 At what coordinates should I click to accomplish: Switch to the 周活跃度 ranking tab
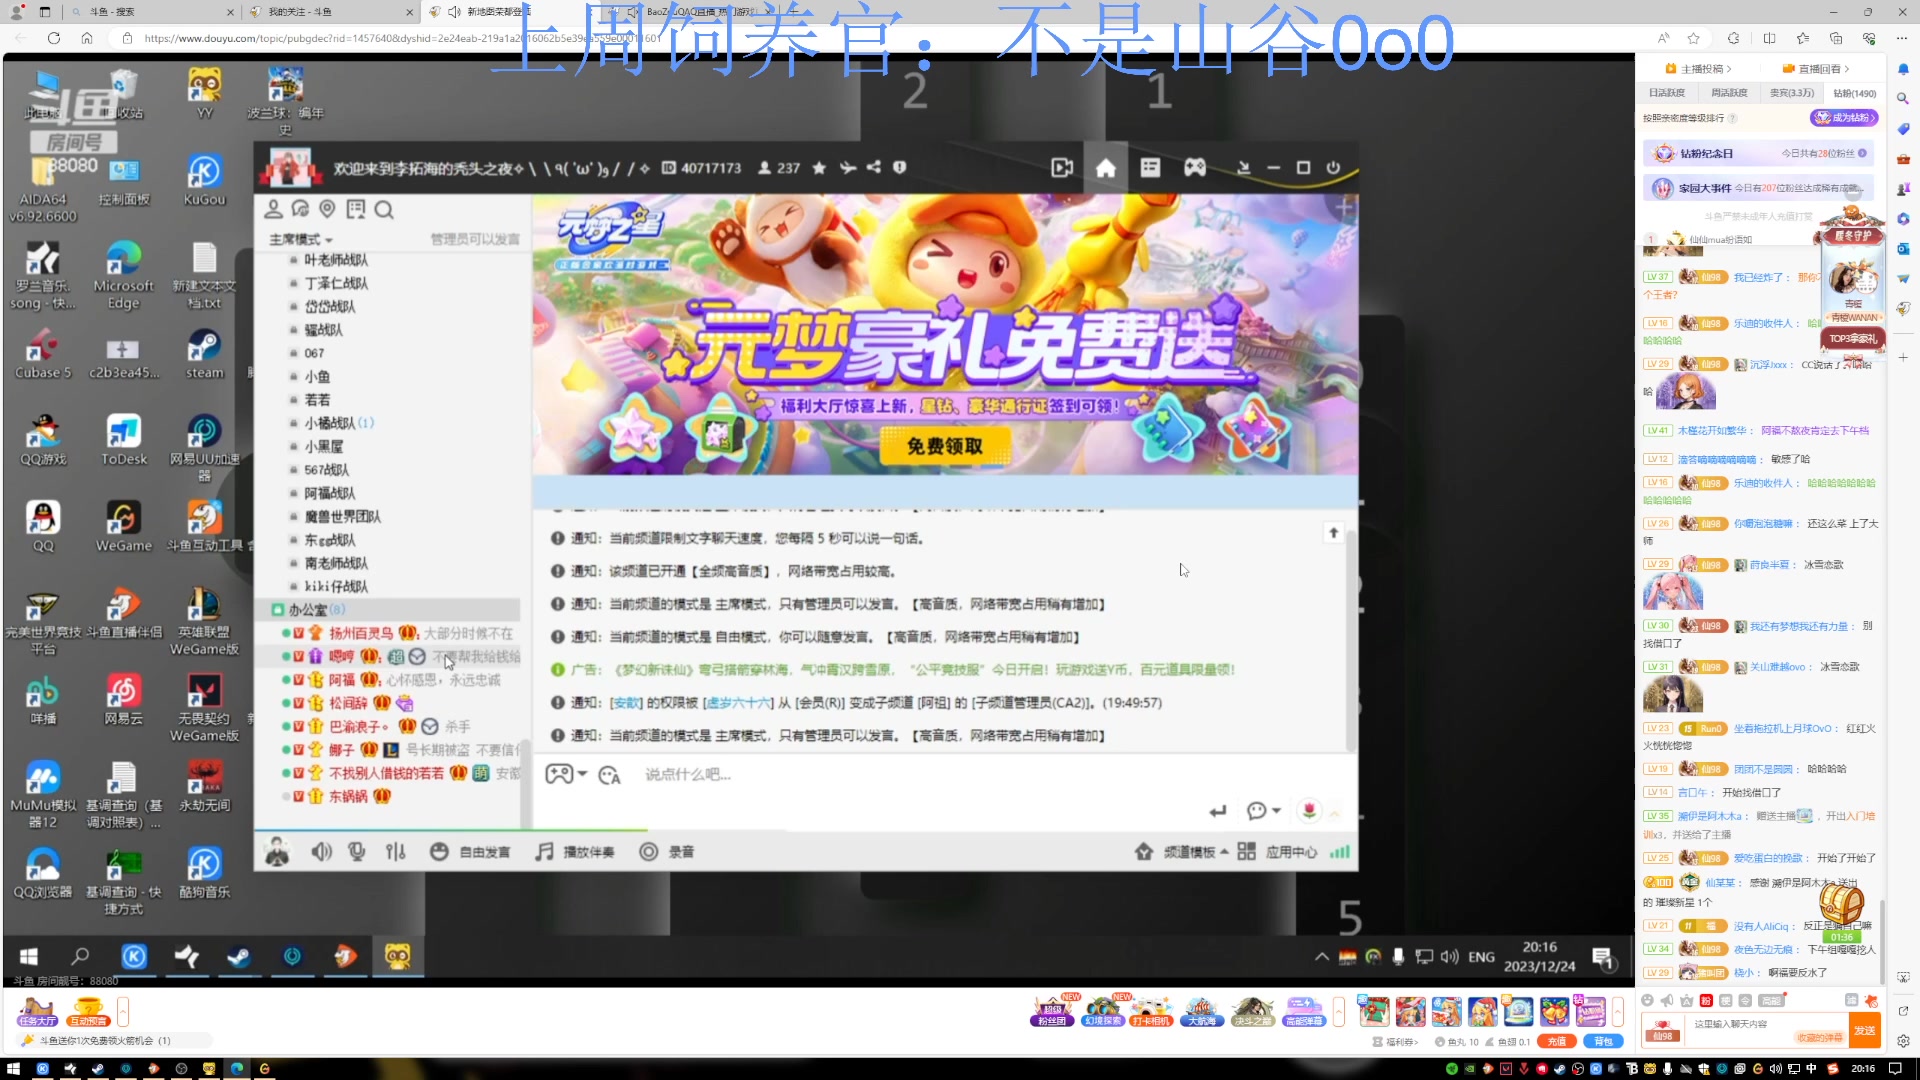[x=1729, y=93]
